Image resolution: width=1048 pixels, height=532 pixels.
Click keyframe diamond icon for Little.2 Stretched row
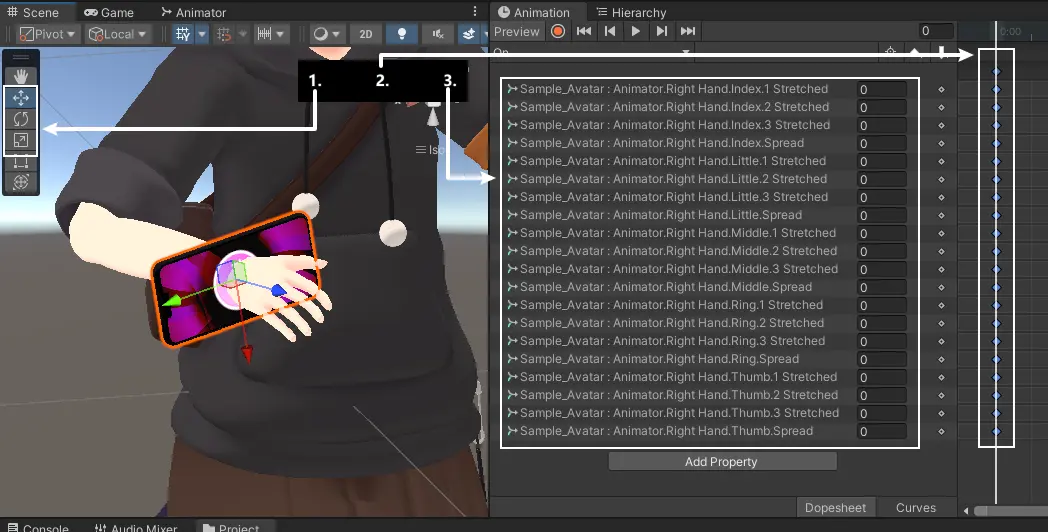pyautogui.click(x=941, y=180)
